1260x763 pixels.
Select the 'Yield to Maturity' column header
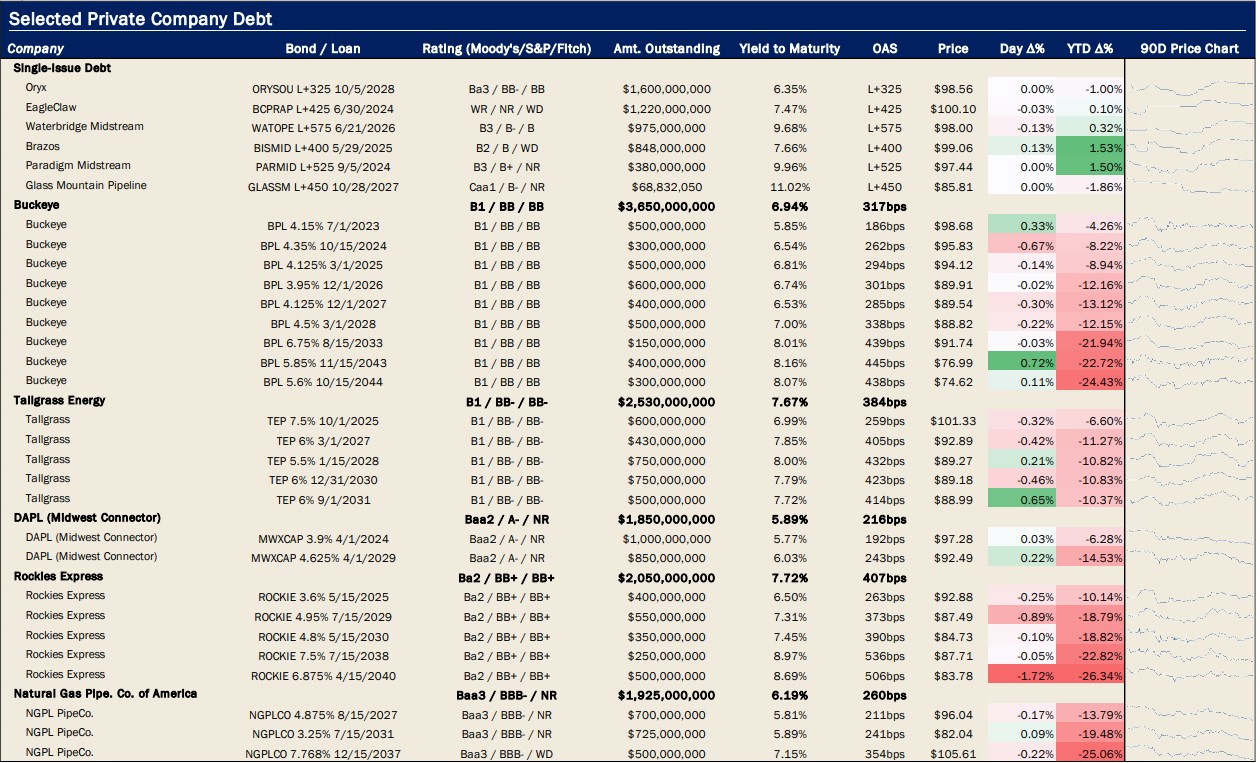(789, 48)
